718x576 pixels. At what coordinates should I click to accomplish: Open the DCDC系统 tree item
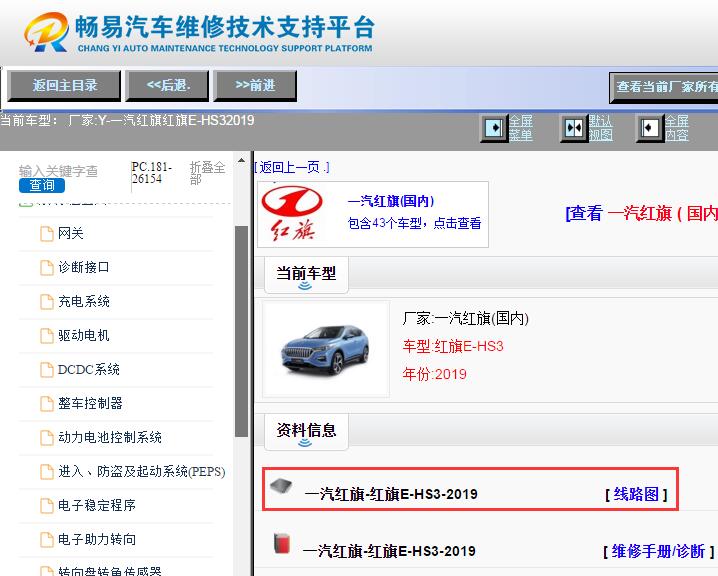(89, 370)
